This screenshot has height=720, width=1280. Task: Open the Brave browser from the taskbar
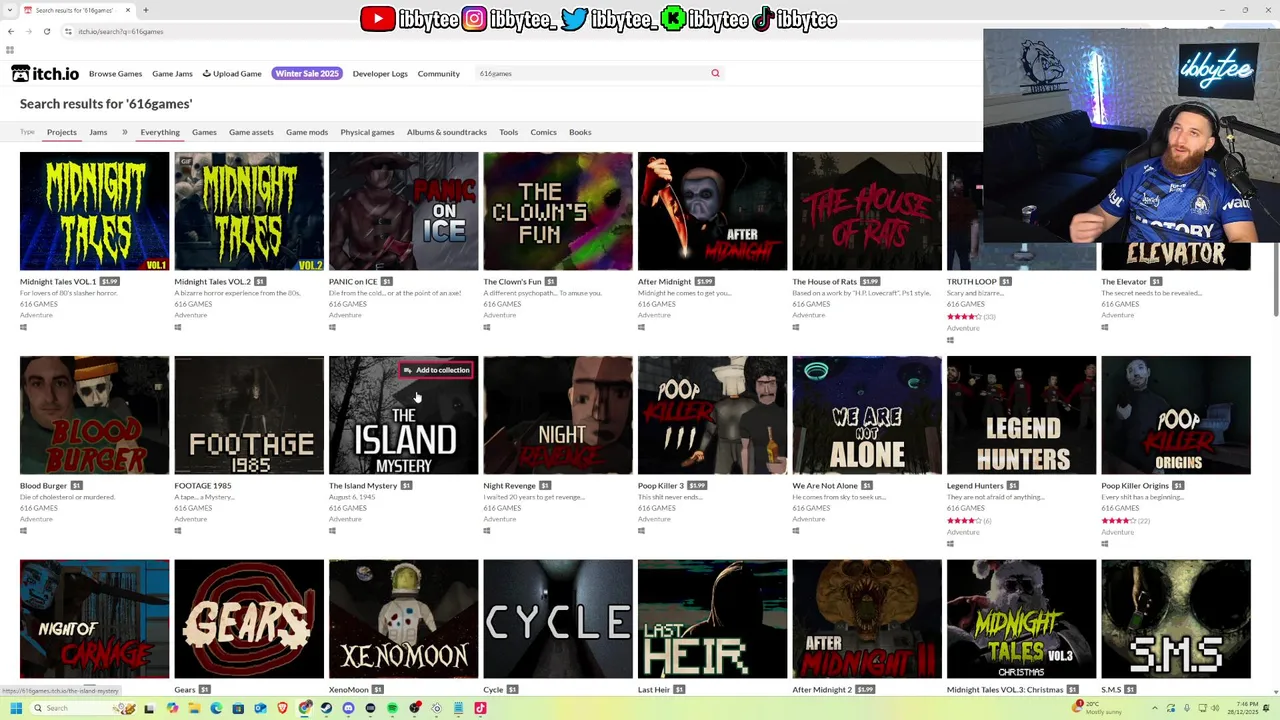[282, 708]
